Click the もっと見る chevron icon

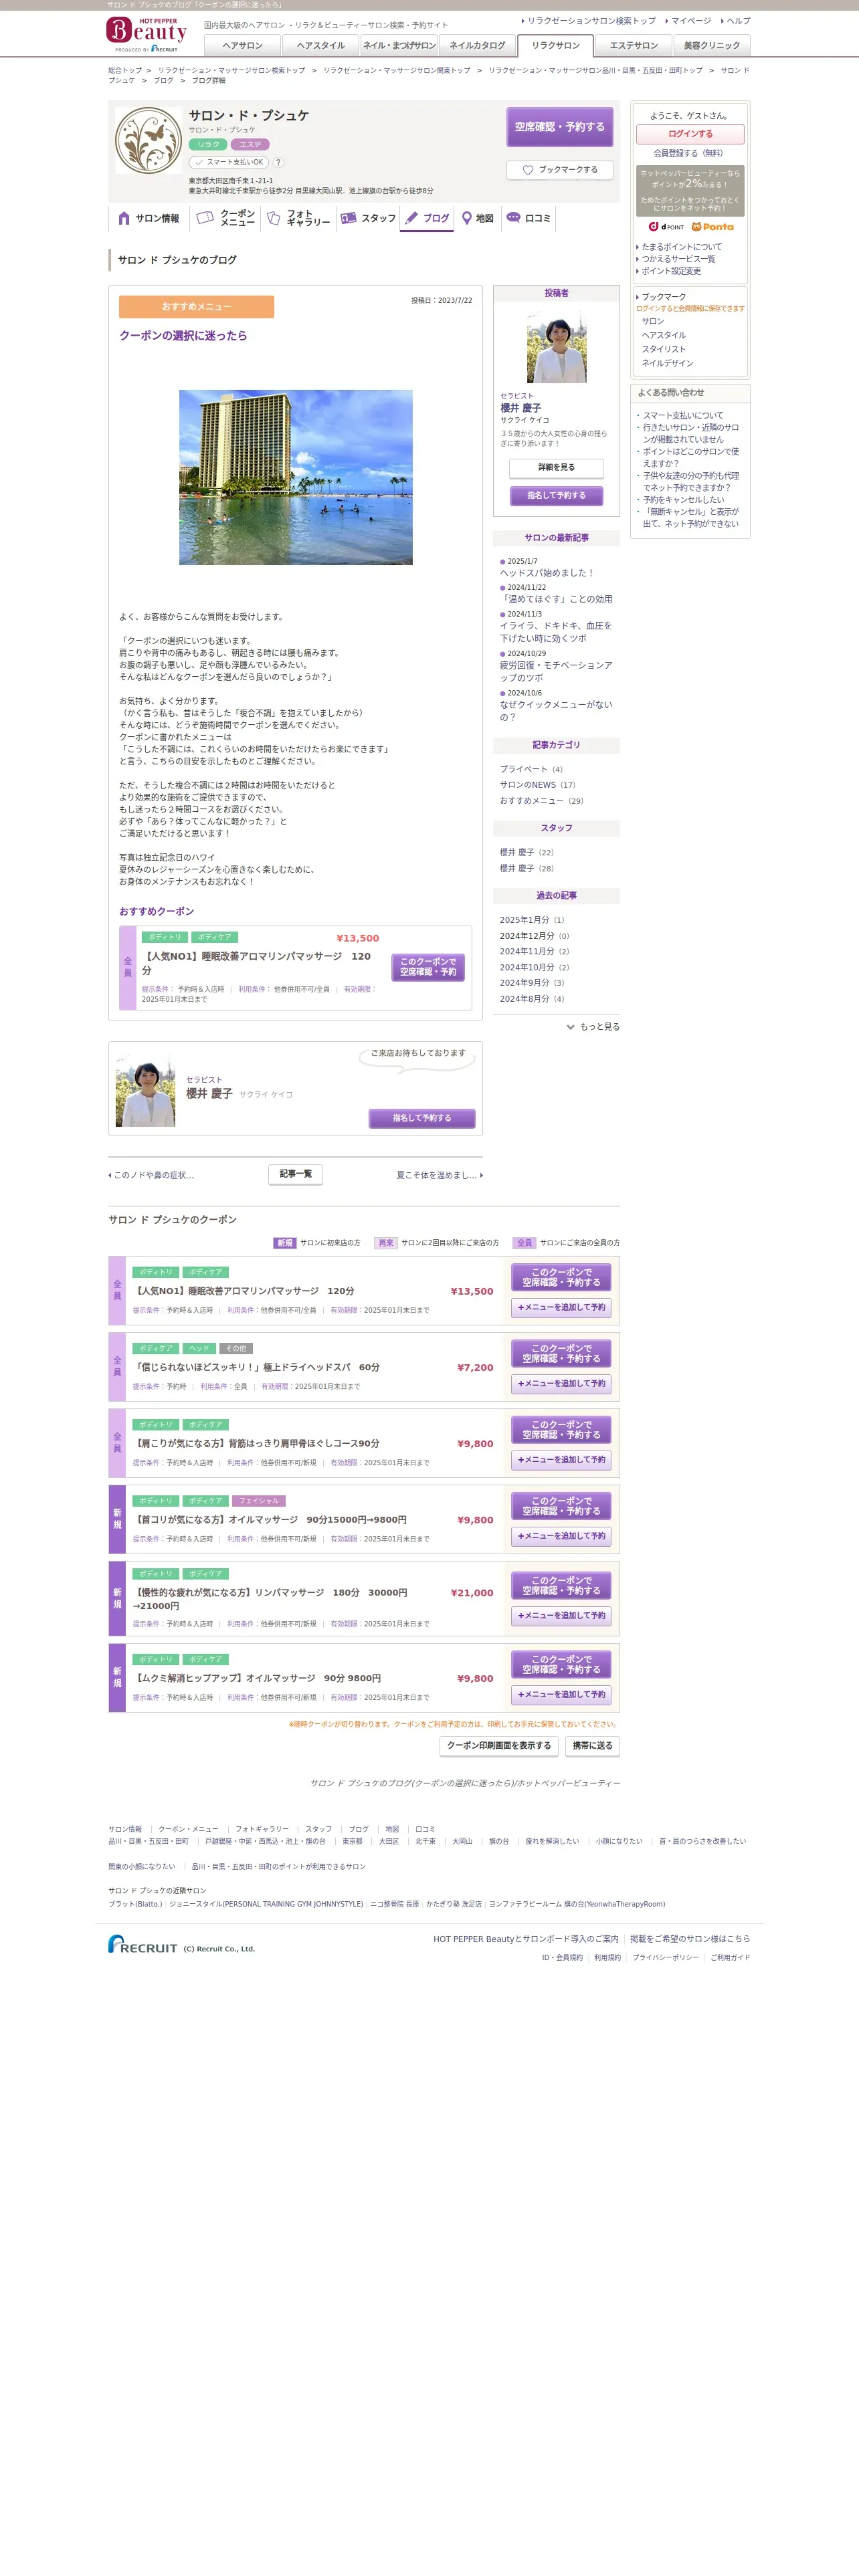tap(570, 1027)
